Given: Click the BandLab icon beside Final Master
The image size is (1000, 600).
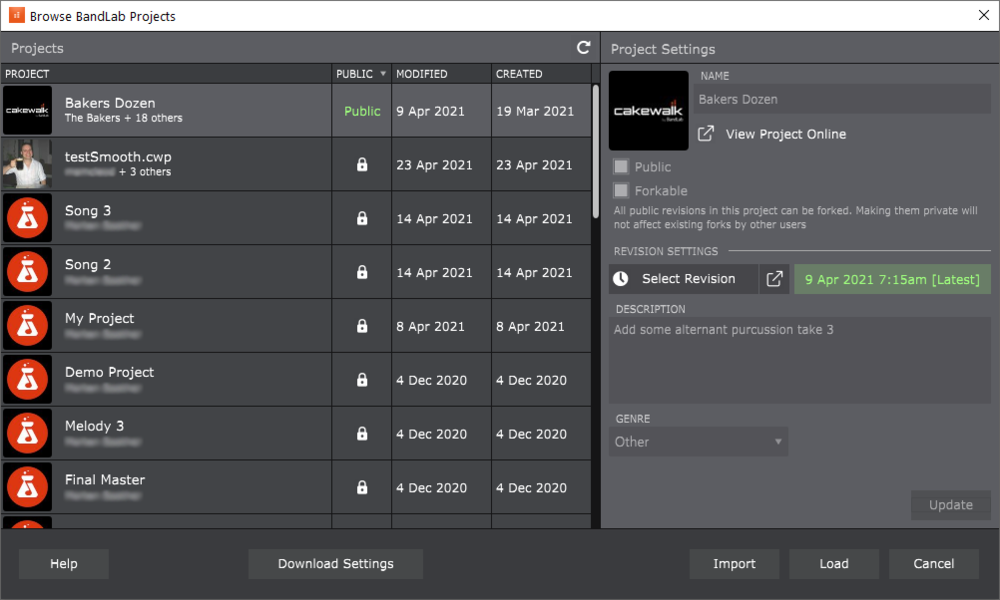Looking at the screenshot, I should coord(27,488).
